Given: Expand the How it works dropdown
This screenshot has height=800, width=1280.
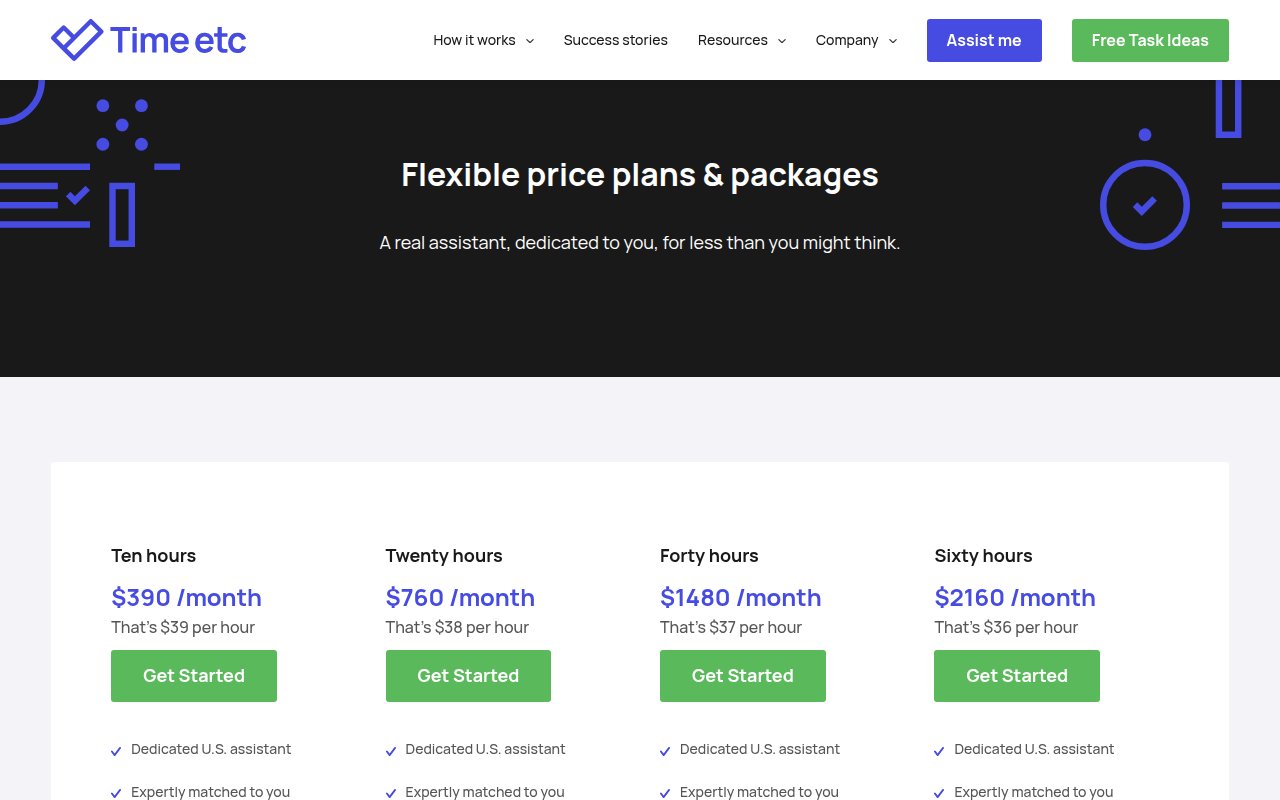Looking at the screenshot, I should click(483, 40).
